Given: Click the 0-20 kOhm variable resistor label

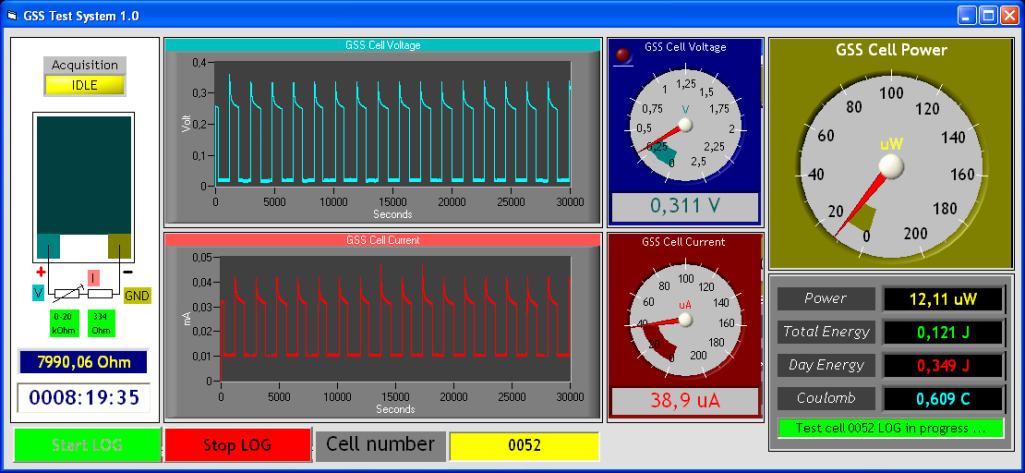Looking at the screenshot, I should 64,323.
